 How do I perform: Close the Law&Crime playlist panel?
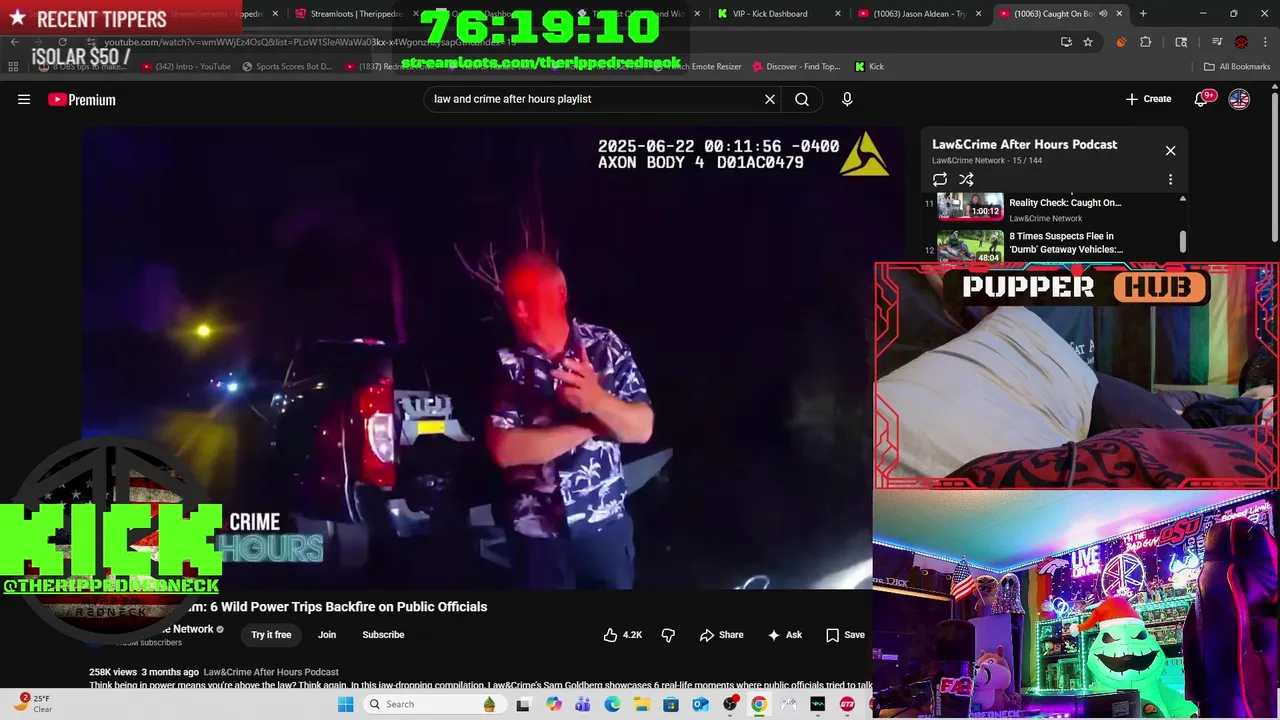point(1170,151)
